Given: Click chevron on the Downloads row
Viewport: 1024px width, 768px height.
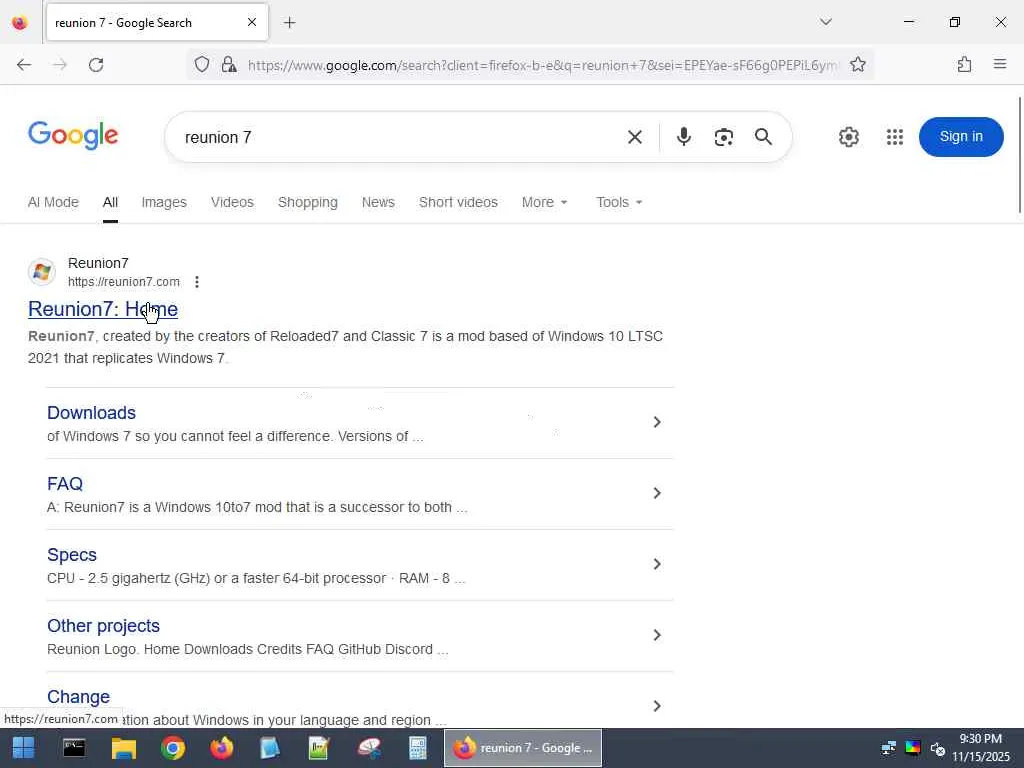Looking at the screenshot, I should pyautogui.click(x=657, y=423).
